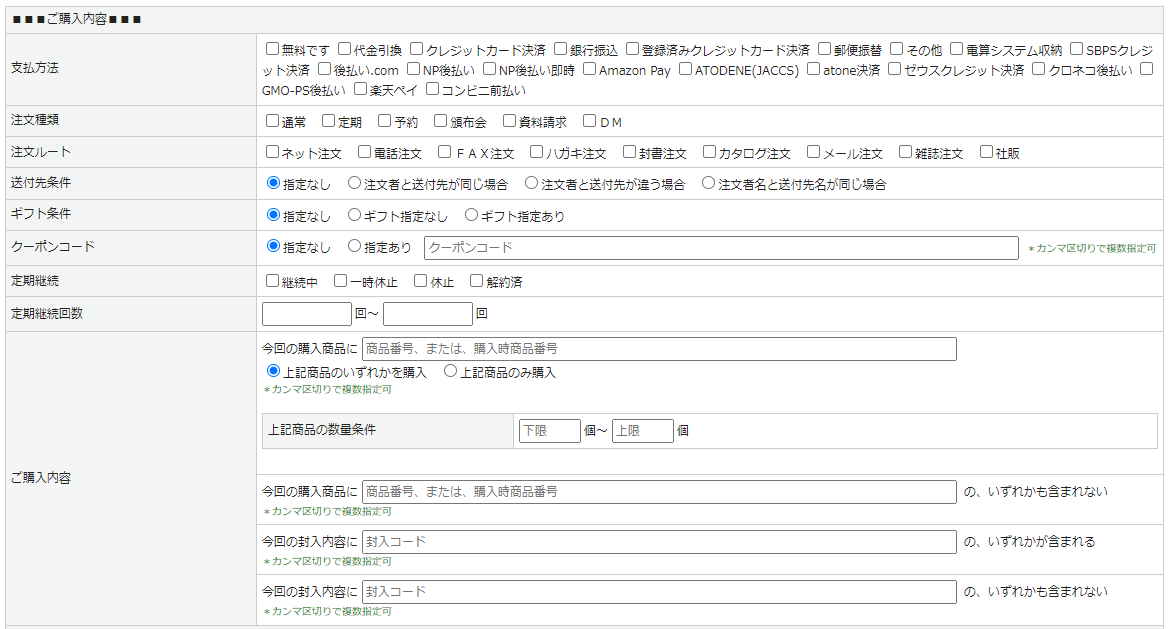Tick the 解約済 subscription status checkbox
The image size is (1168, 629).
pos(477,282)
